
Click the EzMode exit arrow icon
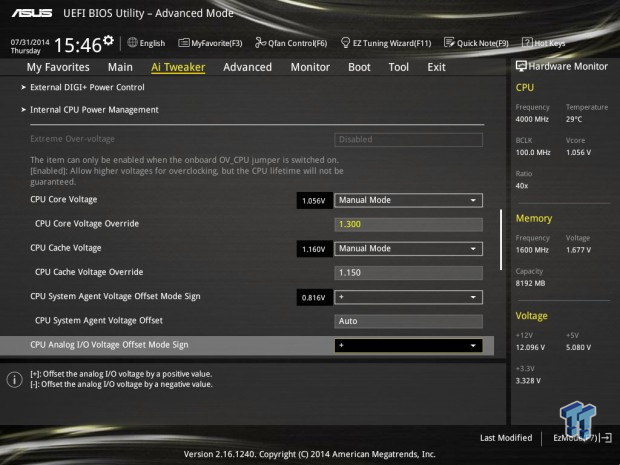606,438
